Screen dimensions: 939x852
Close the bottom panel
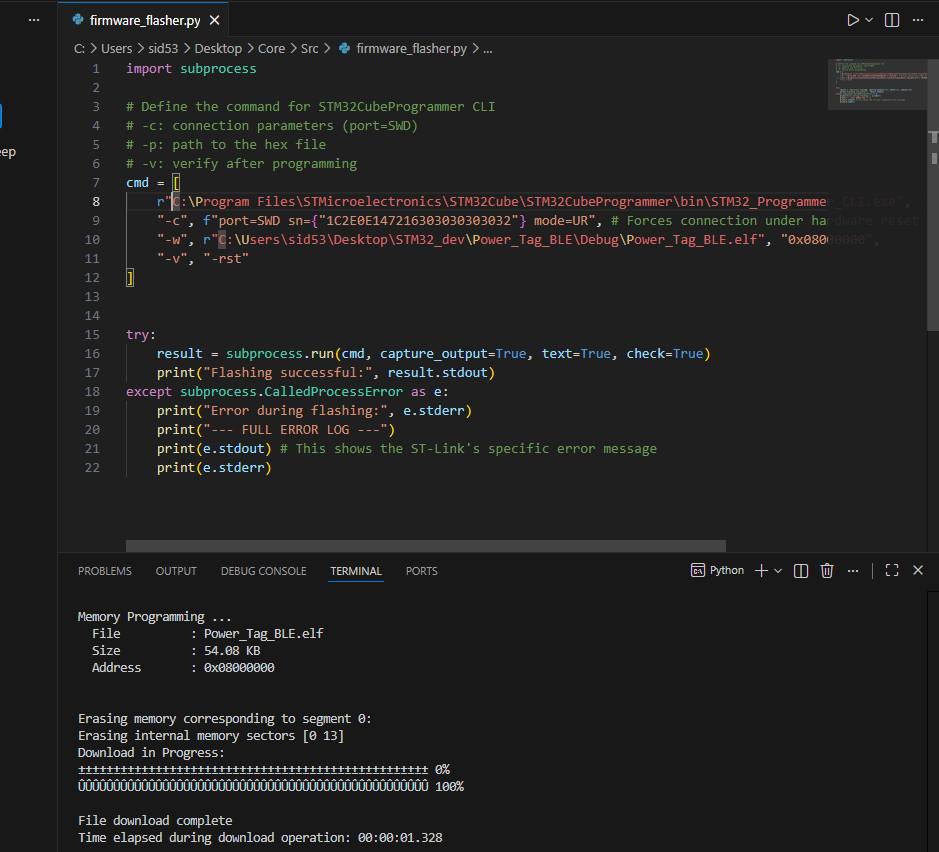click(917, 571)
